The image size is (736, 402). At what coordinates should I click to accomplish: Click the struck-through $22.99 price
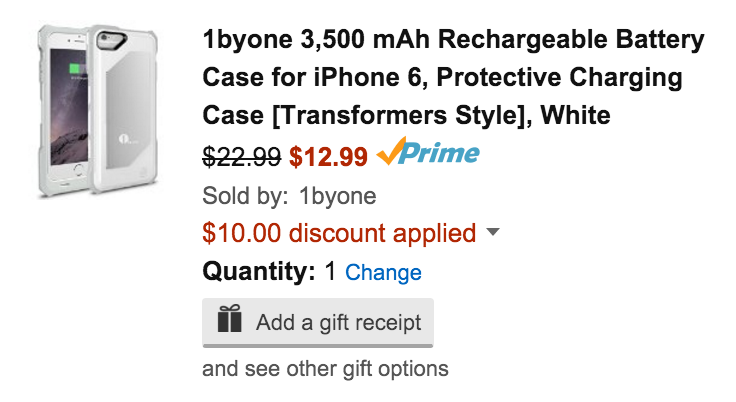coord(242,156)
